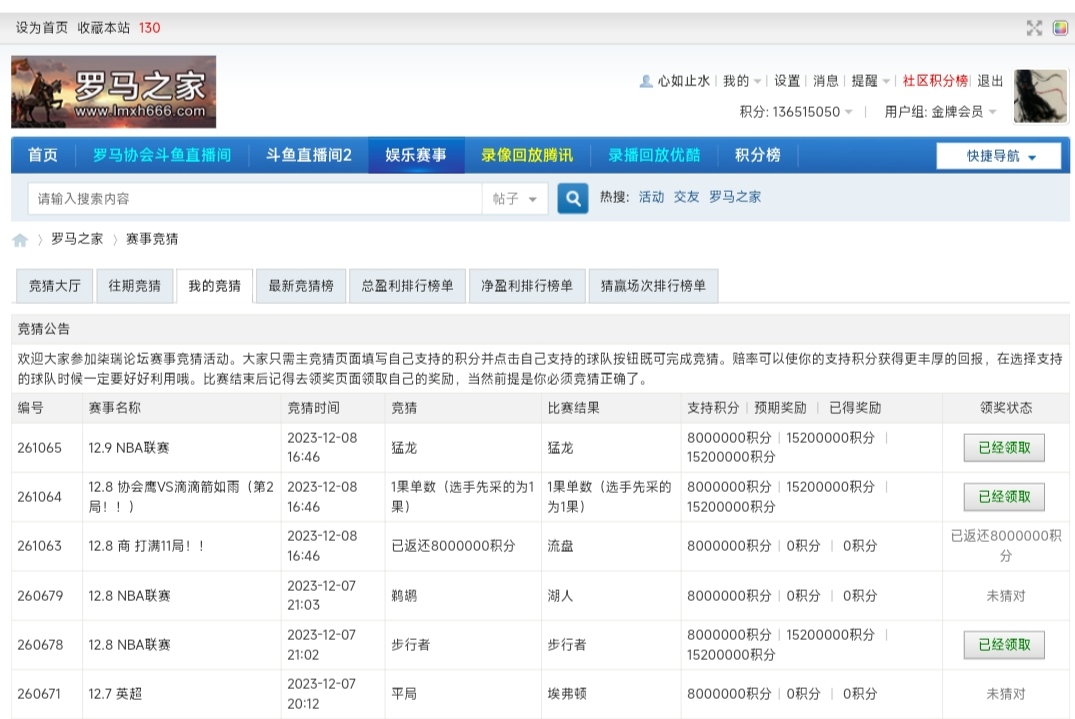Switch to the 竞猜大厅 tab

55,285
